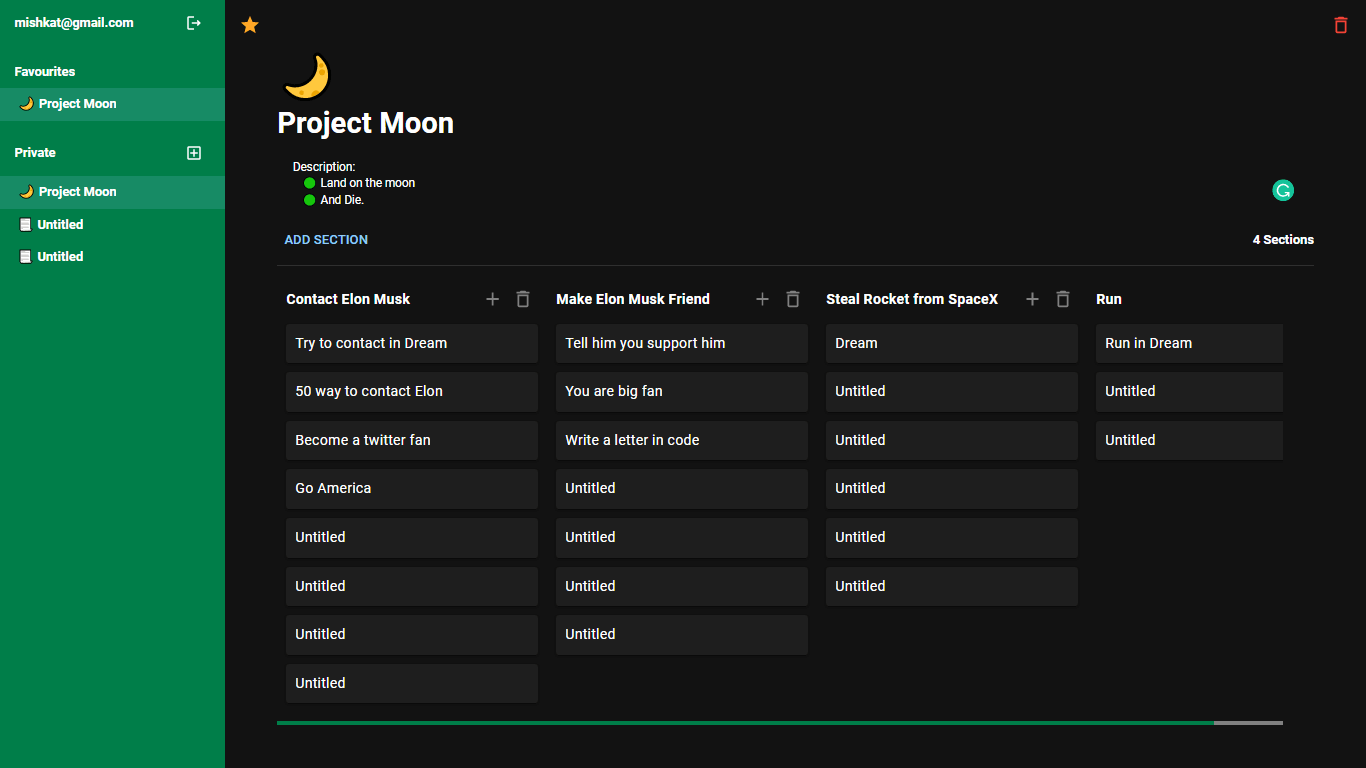Open the Tell him you support him card
Screen dimensions: 1366x768
[682, 343]
